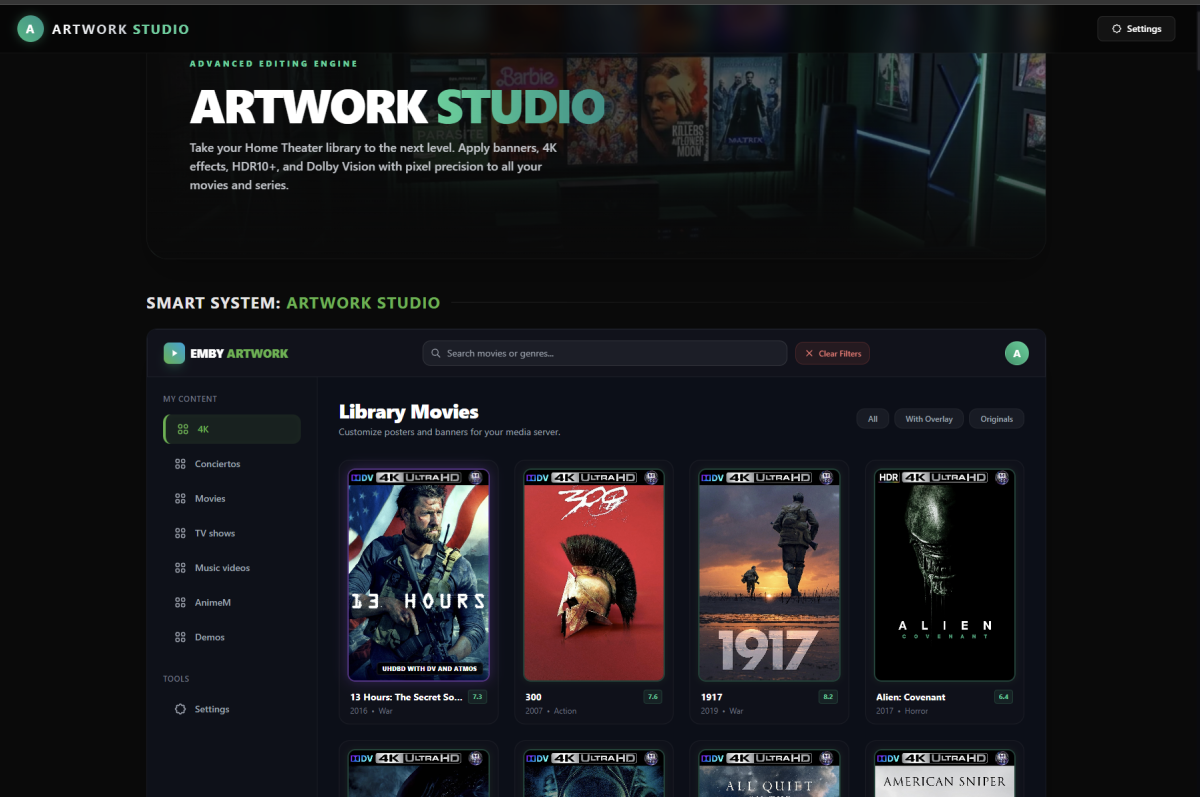The height and width of the screenshot is (797, 1200).
Task: Open the green user avatar 'A' in panel
Action: coord(1017,353)
